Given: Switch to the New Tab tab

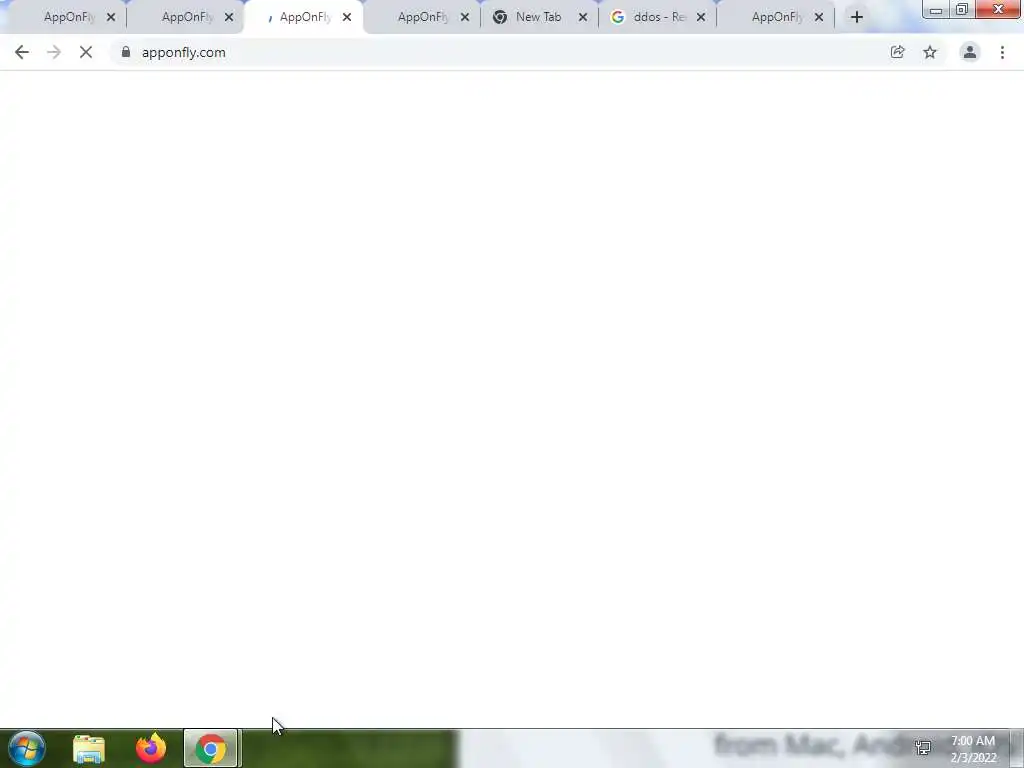Looking at the screenshot, I should 538,17.
